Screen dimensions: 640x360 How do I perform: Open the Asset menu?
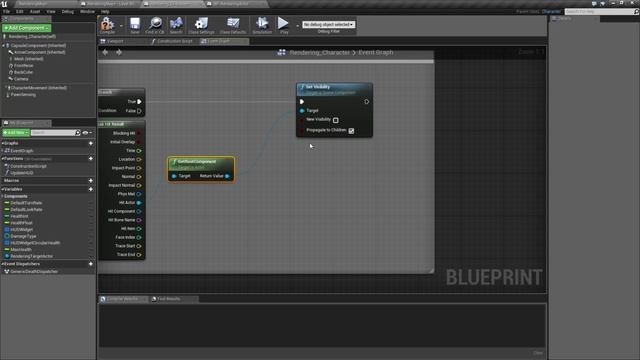coord(35,11)
